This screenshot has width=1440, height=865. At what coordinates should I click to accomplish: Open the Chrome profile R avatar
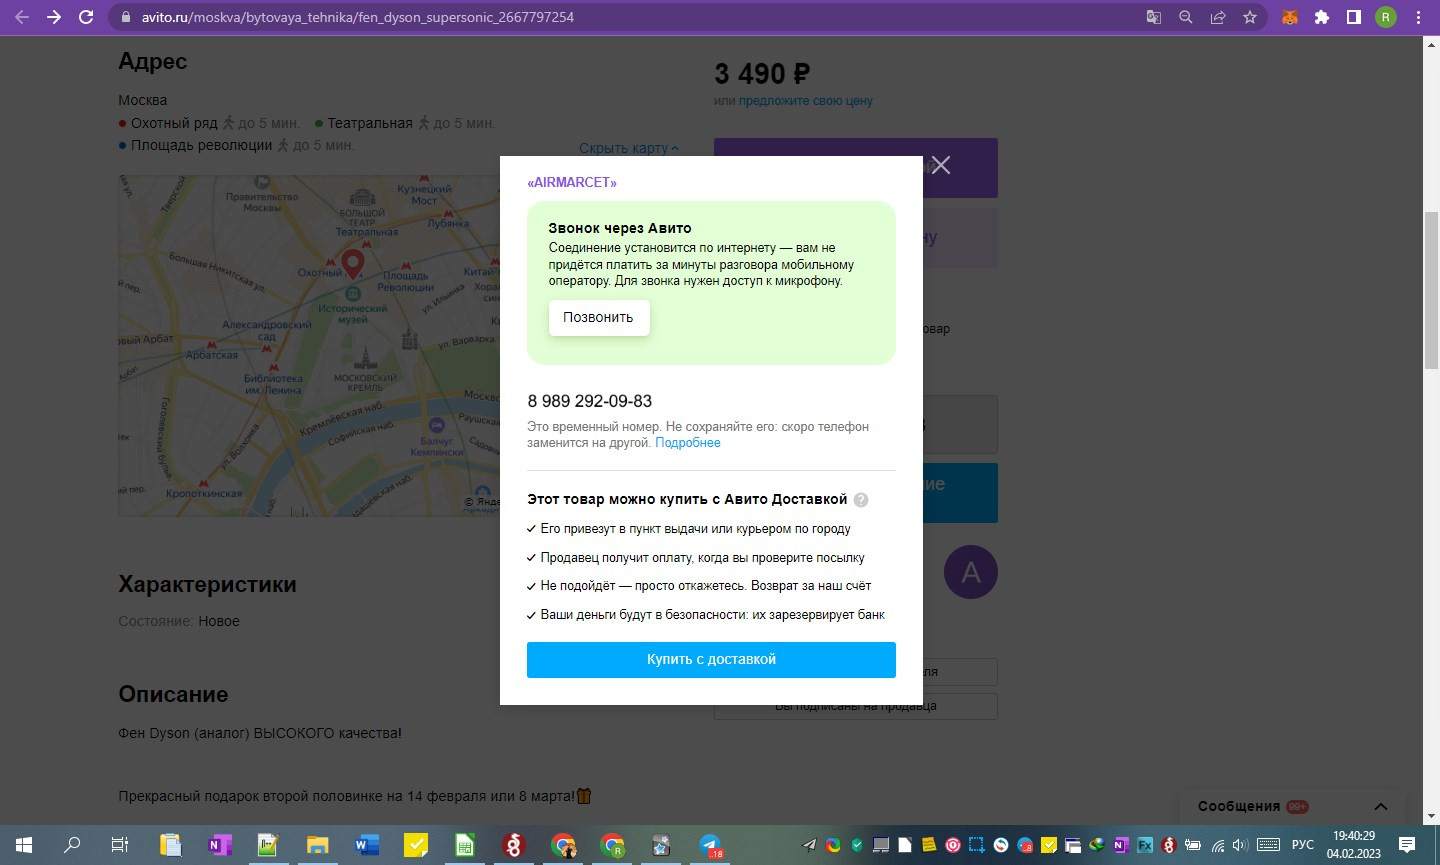click(1386, 17)
